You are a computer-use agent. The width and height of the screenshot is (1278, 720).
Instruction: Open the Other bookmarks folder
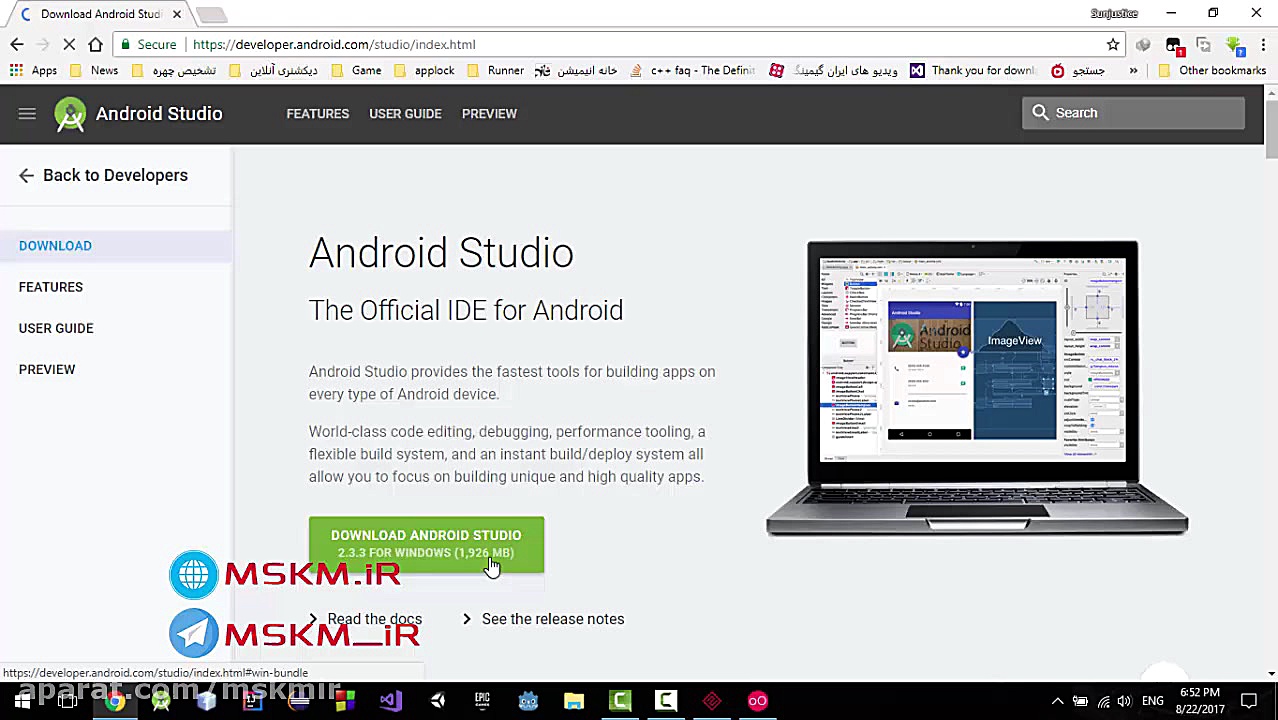tap(1212, 71)
